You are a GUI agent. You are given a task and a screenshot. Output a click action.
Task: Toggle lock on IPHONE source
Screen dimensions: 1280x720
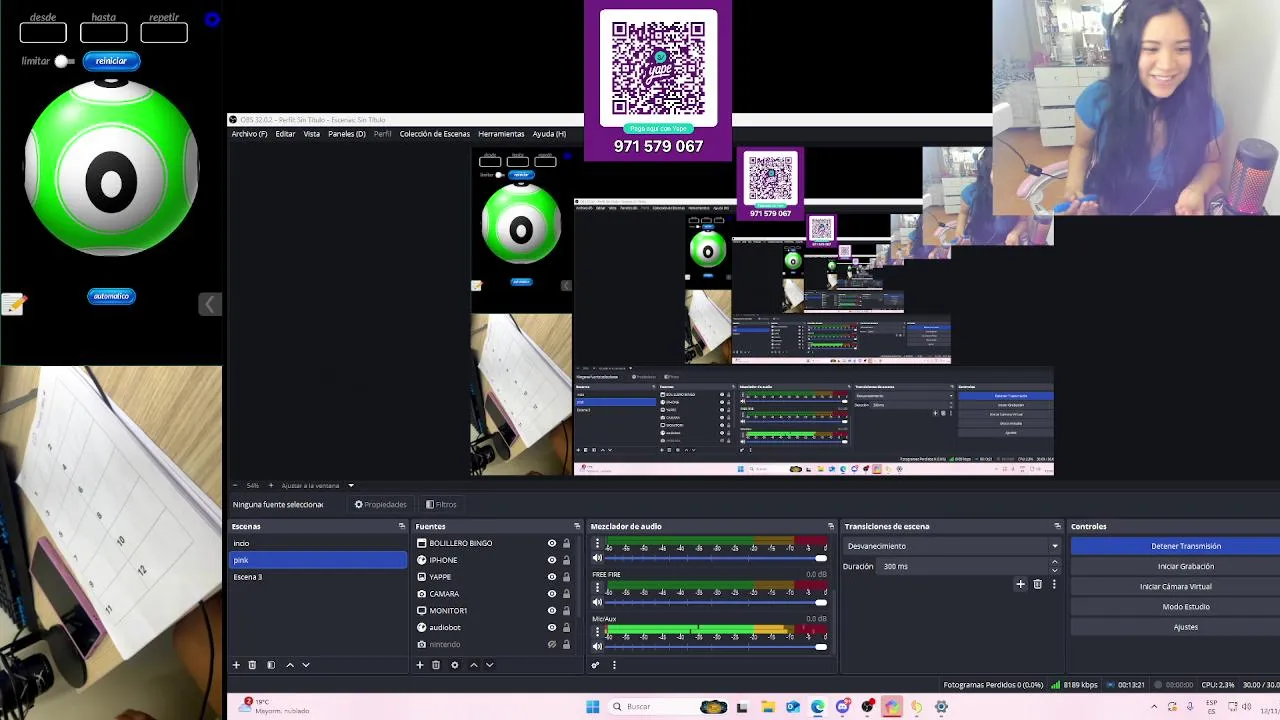tap(566, 560)
